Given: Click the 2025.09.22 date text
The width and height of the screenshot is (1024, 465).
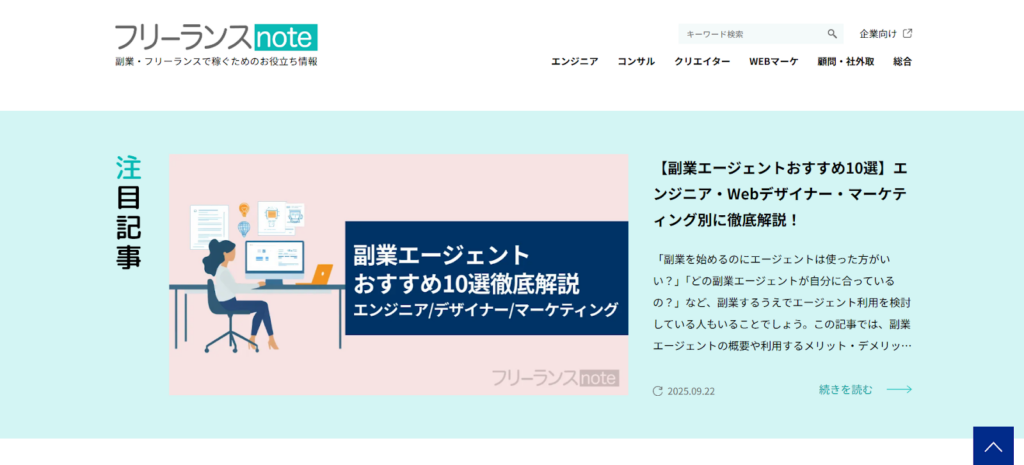Looking at the screenshot, I should coord(691,391).
